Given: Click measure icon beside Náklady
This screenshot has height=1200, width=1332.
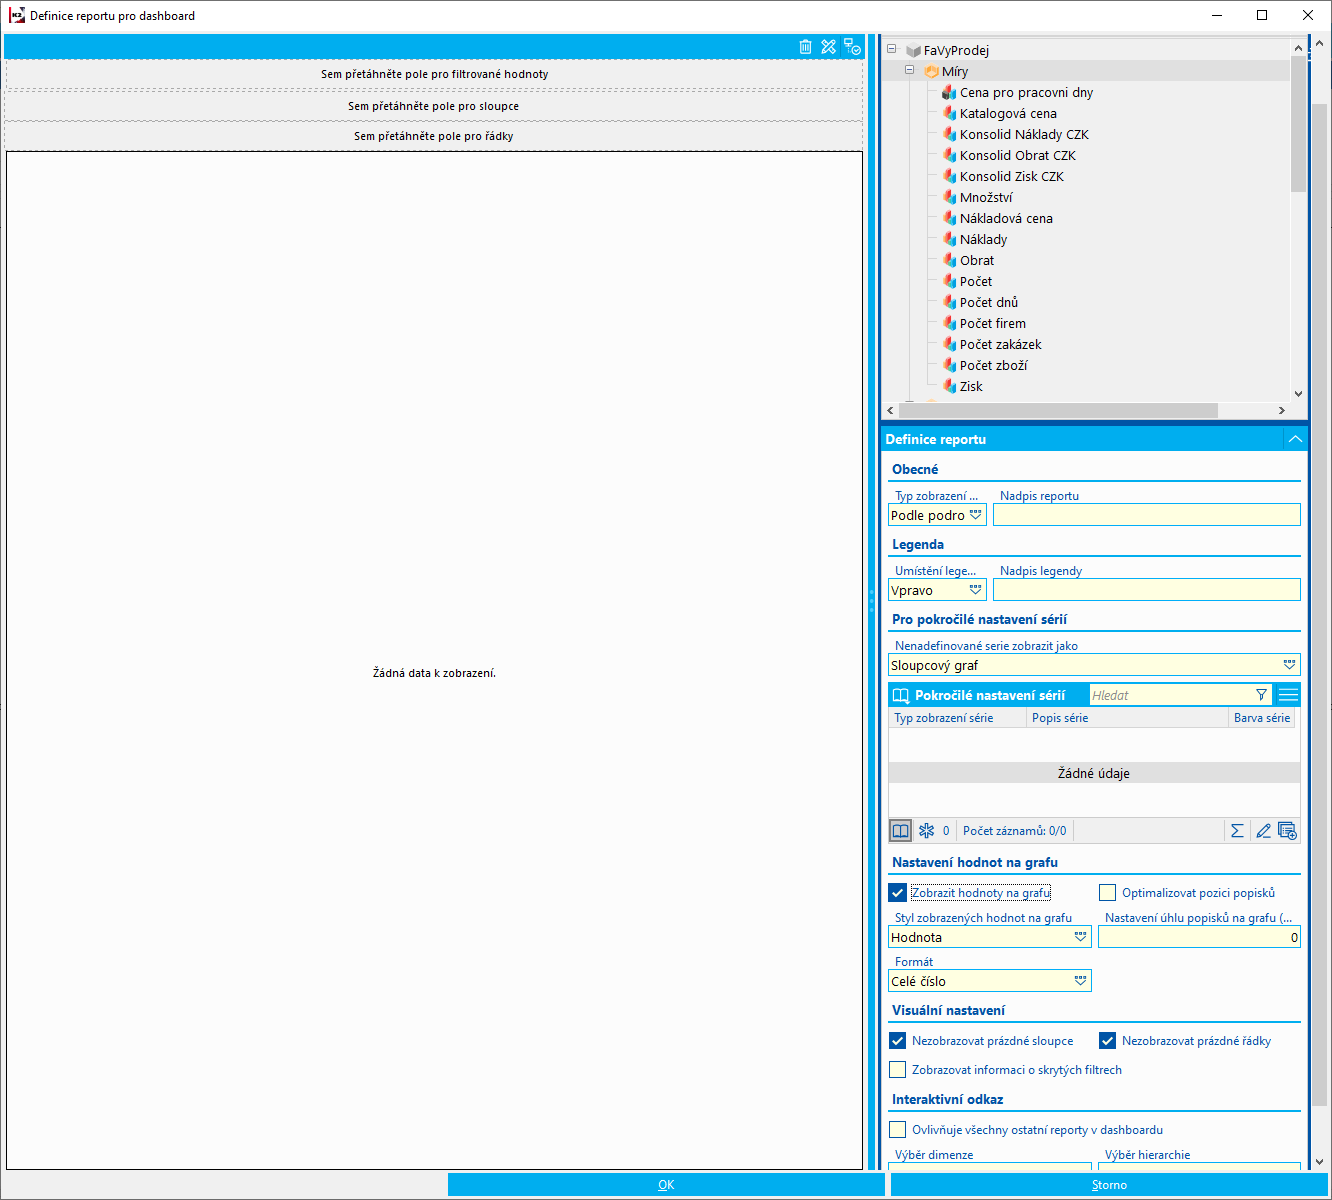Looking at the screenshot, I should point(949,239).
